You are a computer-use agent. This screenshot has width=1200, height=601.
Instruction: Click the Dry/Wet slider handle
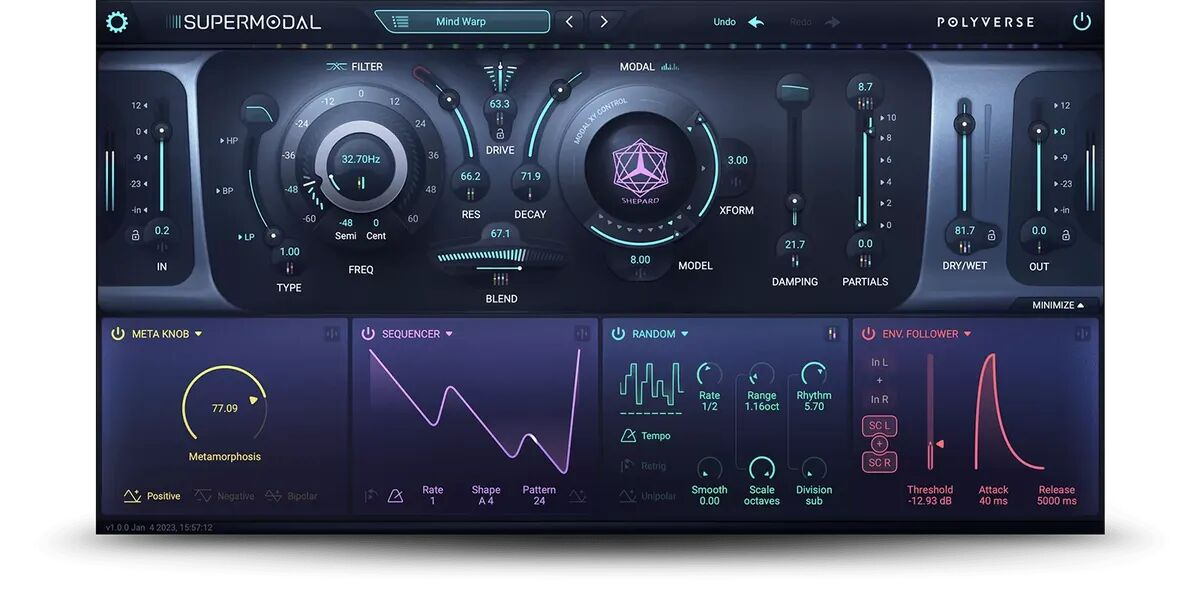pos(963,124)
